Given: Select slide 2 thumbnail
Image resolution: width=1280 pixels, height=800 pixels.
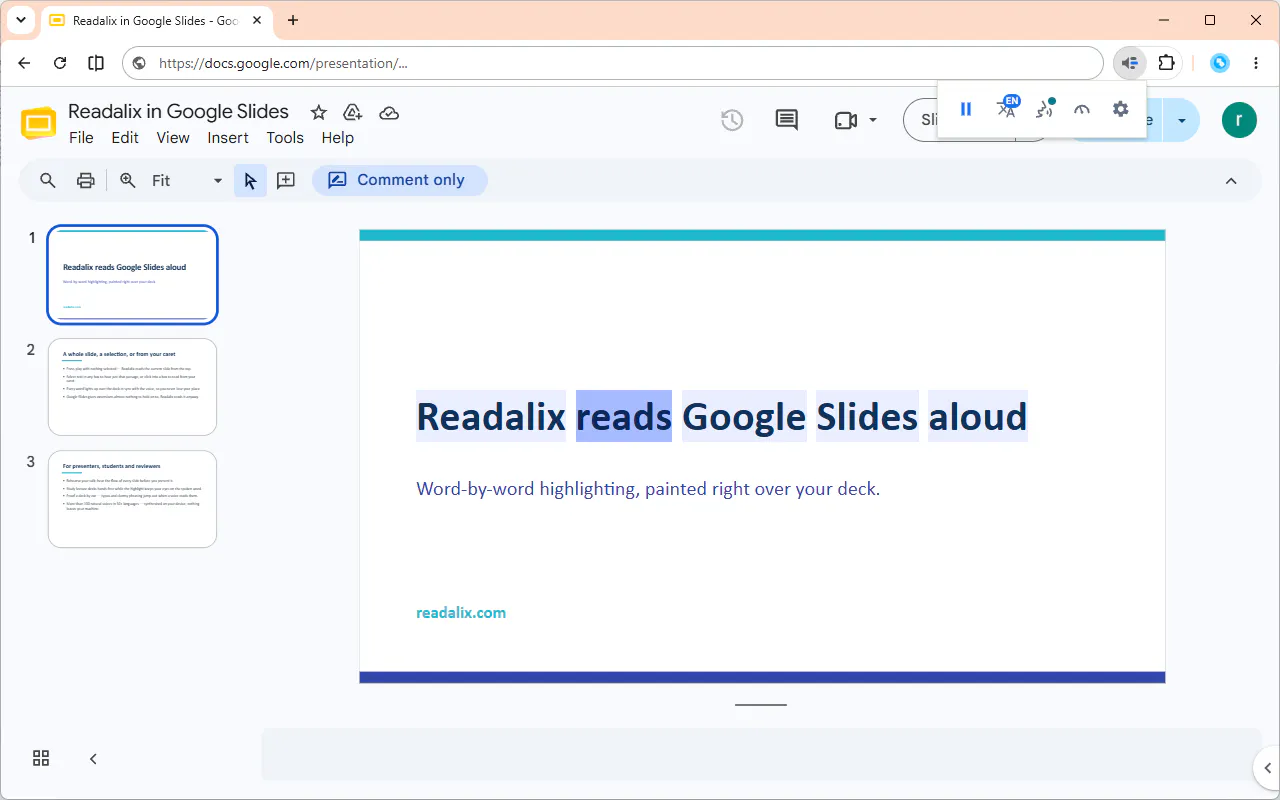Looking at the screenshot, I should (x=132, y=387).
